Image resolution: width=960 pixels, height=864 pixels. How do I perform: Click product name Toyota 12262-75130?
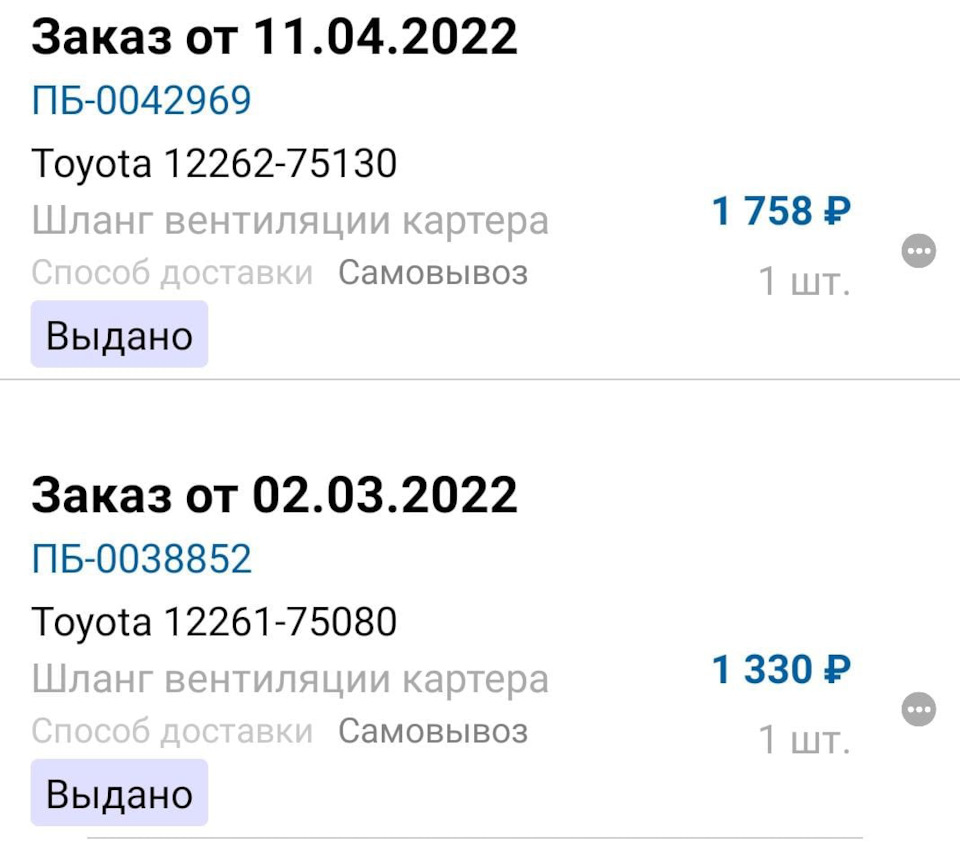[x=217, y=163]
